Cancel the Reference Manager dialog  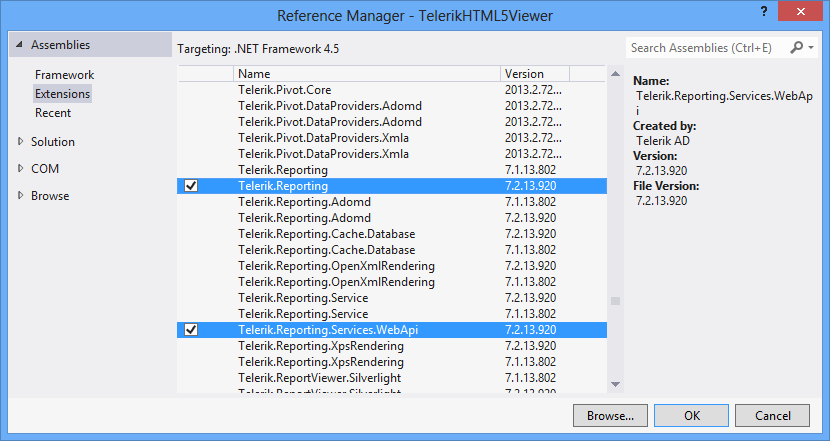773,415
